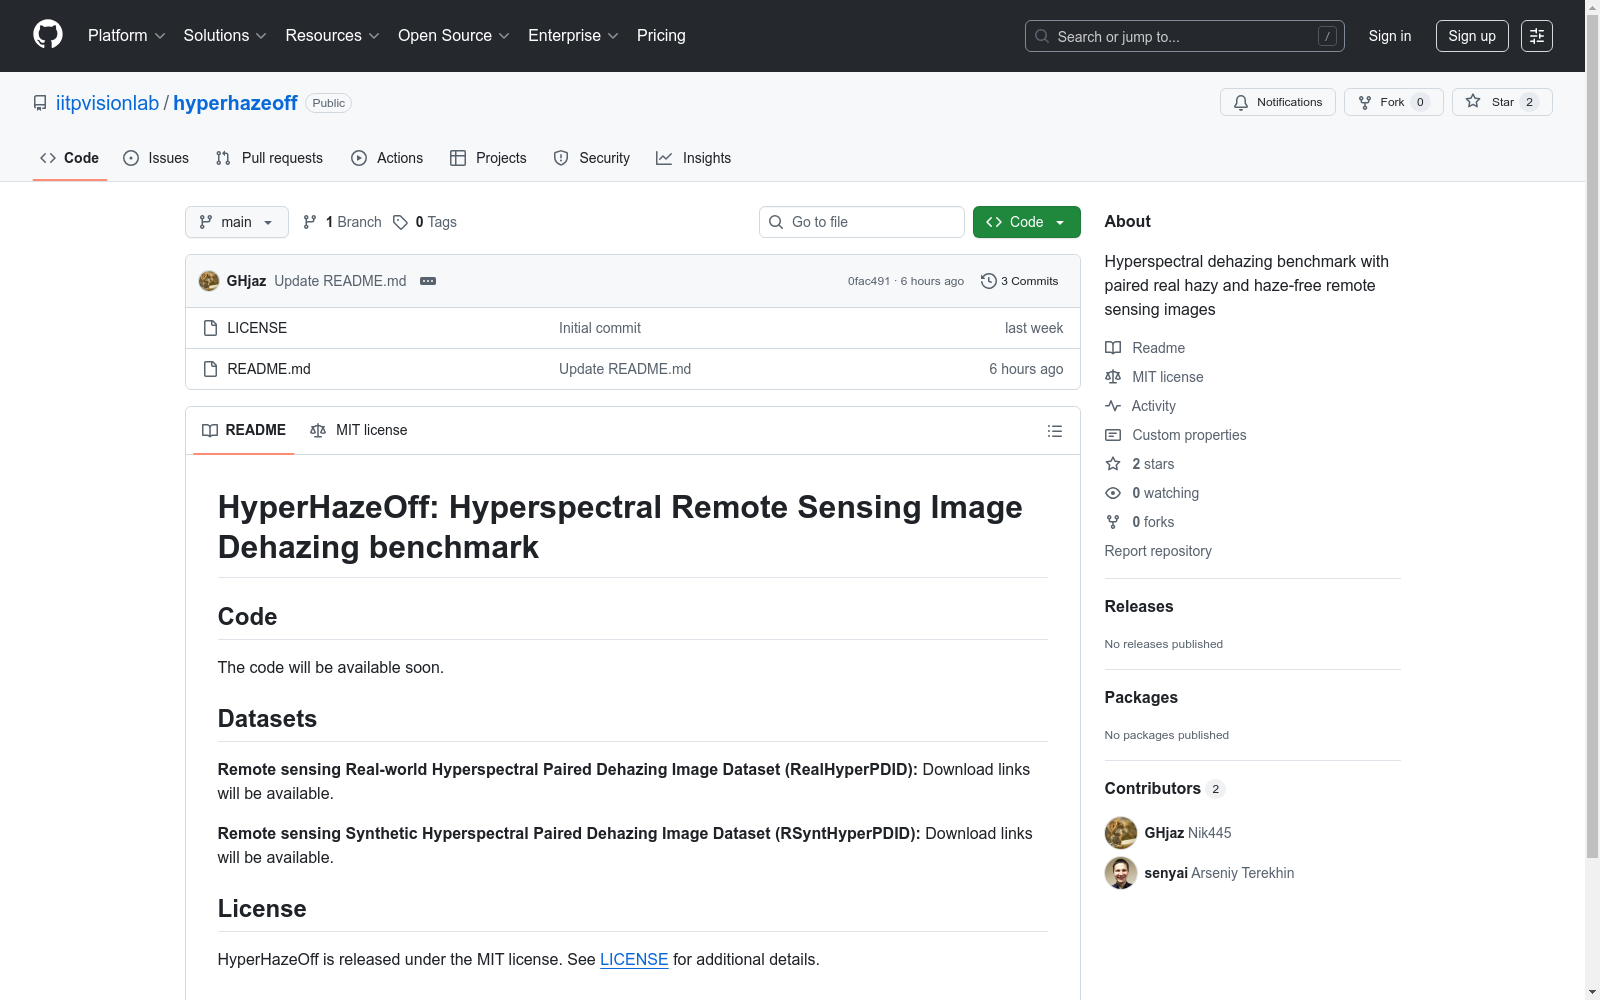Select the MIT license tab in README panel
The image size is (1600, 1000).
(359, 430)
